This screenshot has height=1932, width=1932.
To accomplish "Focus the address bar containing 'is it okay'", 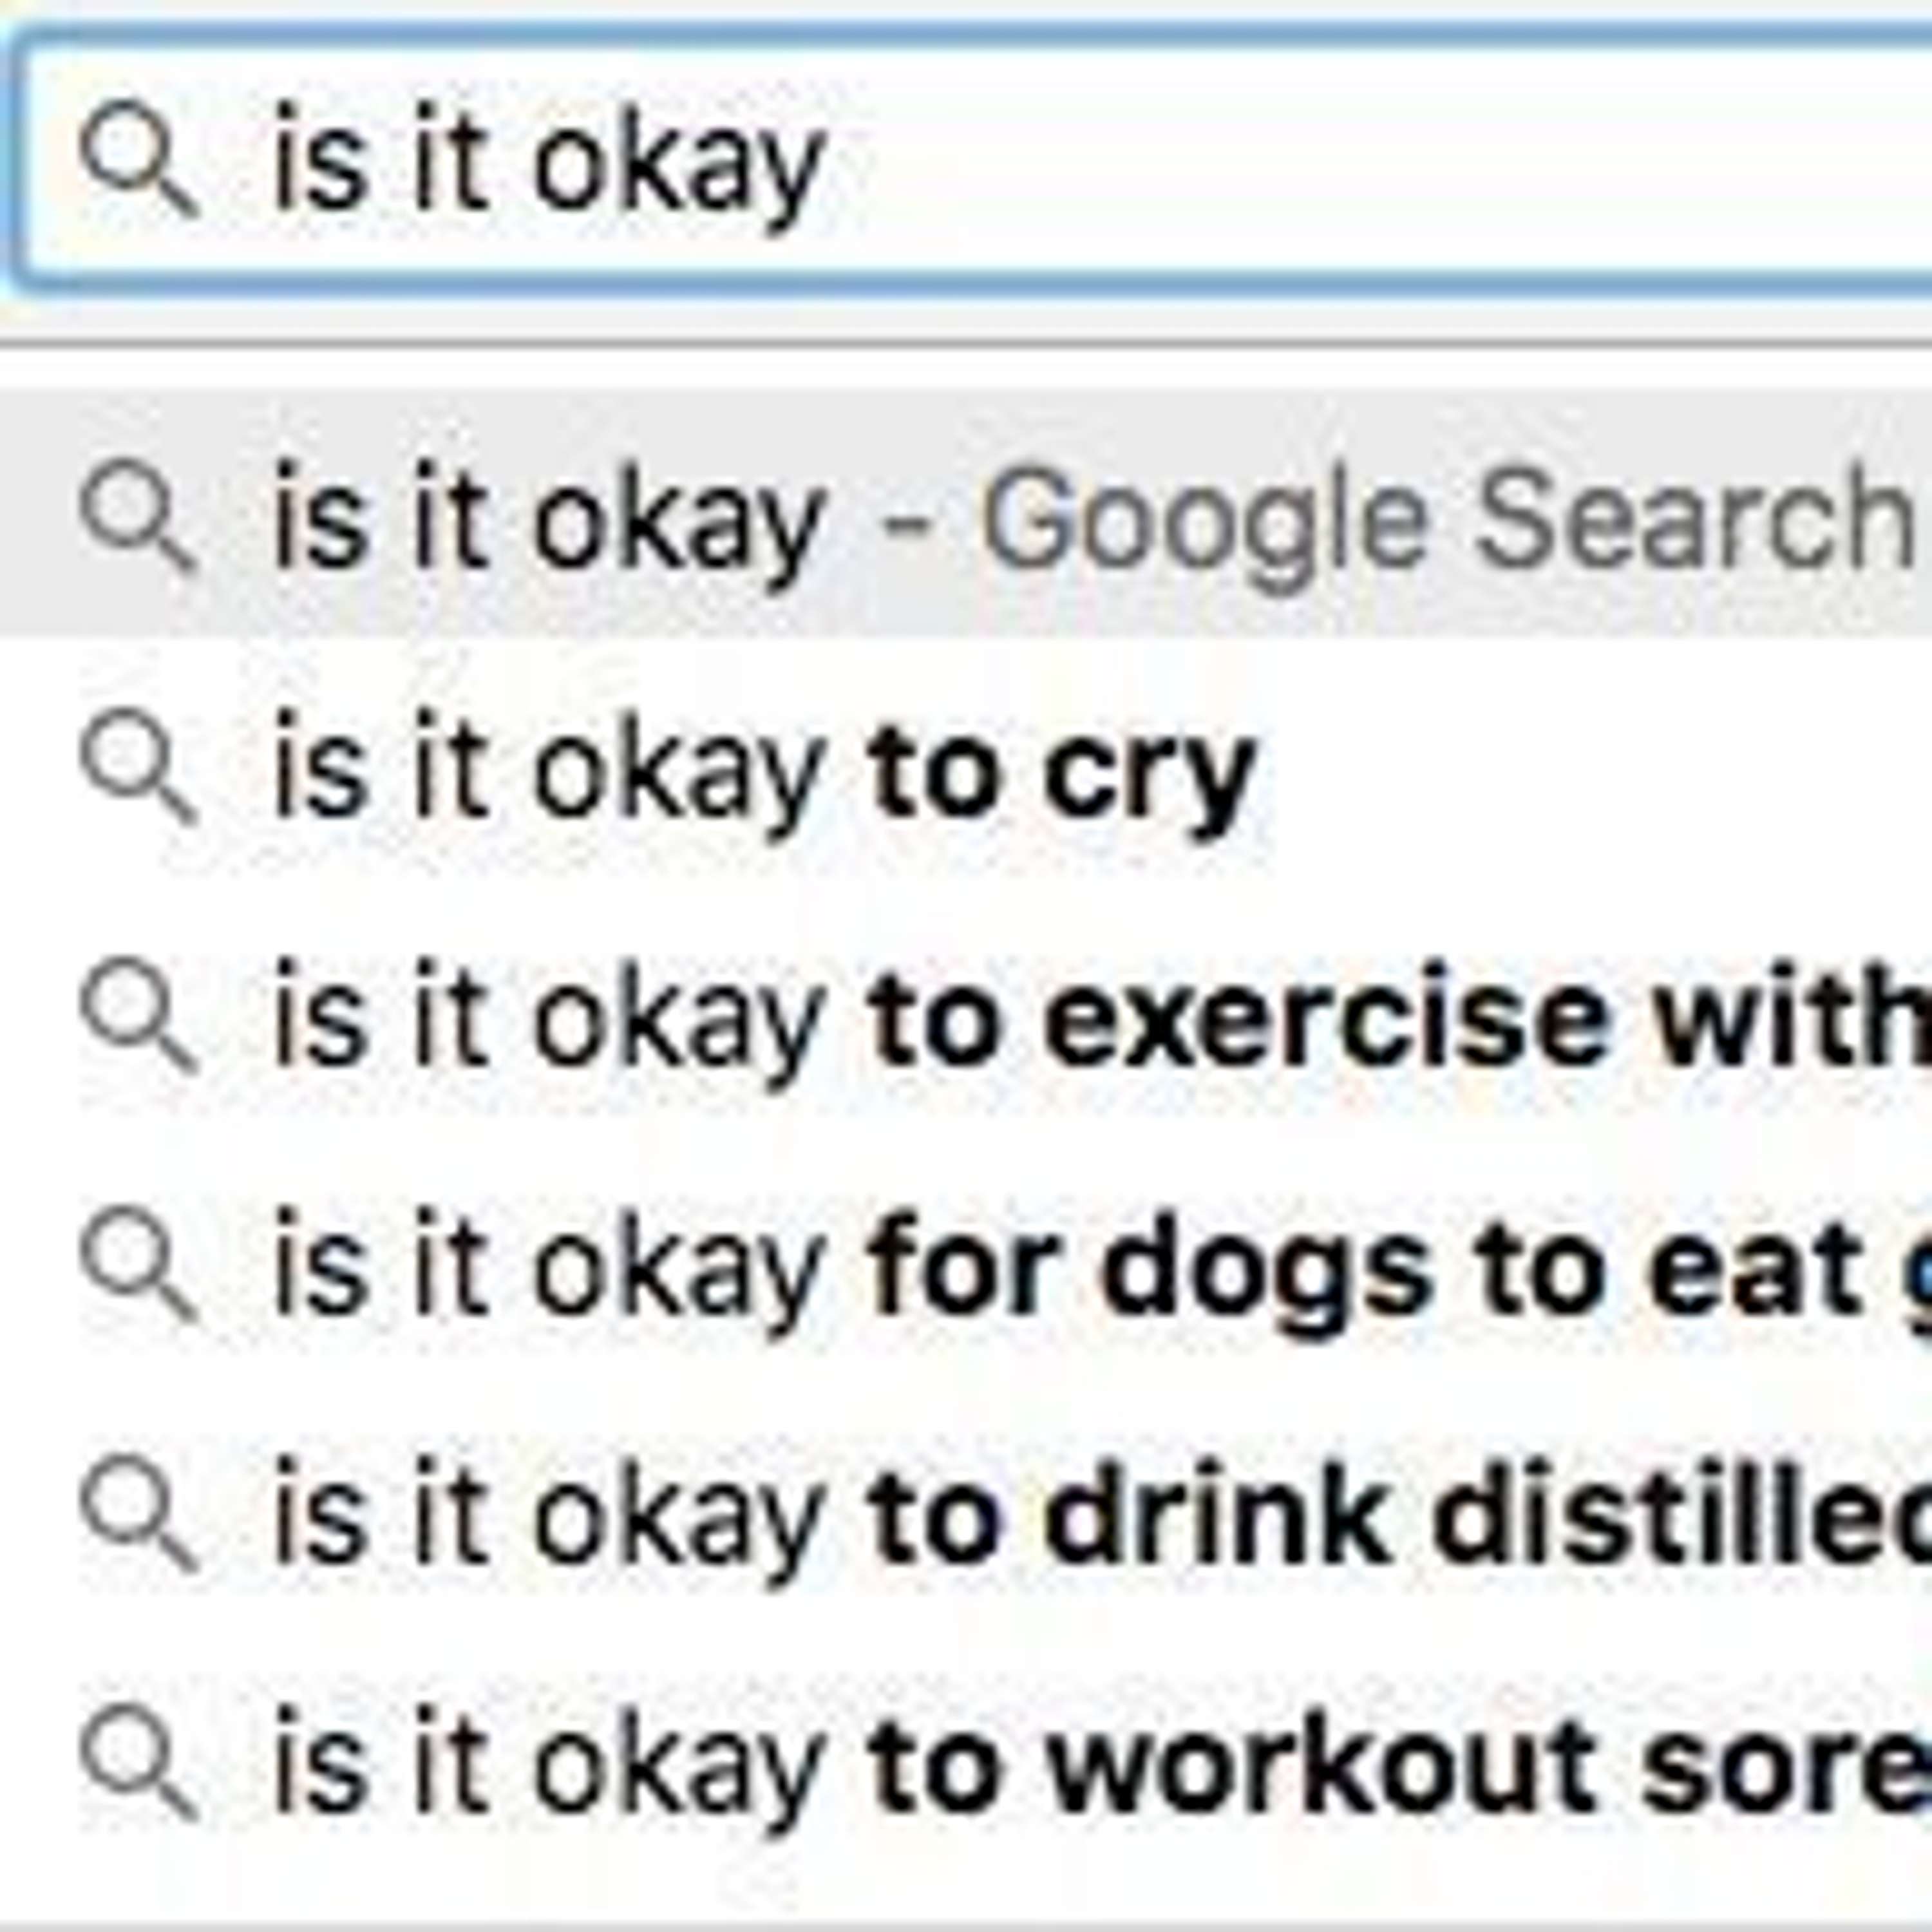I will [1100, 160].
